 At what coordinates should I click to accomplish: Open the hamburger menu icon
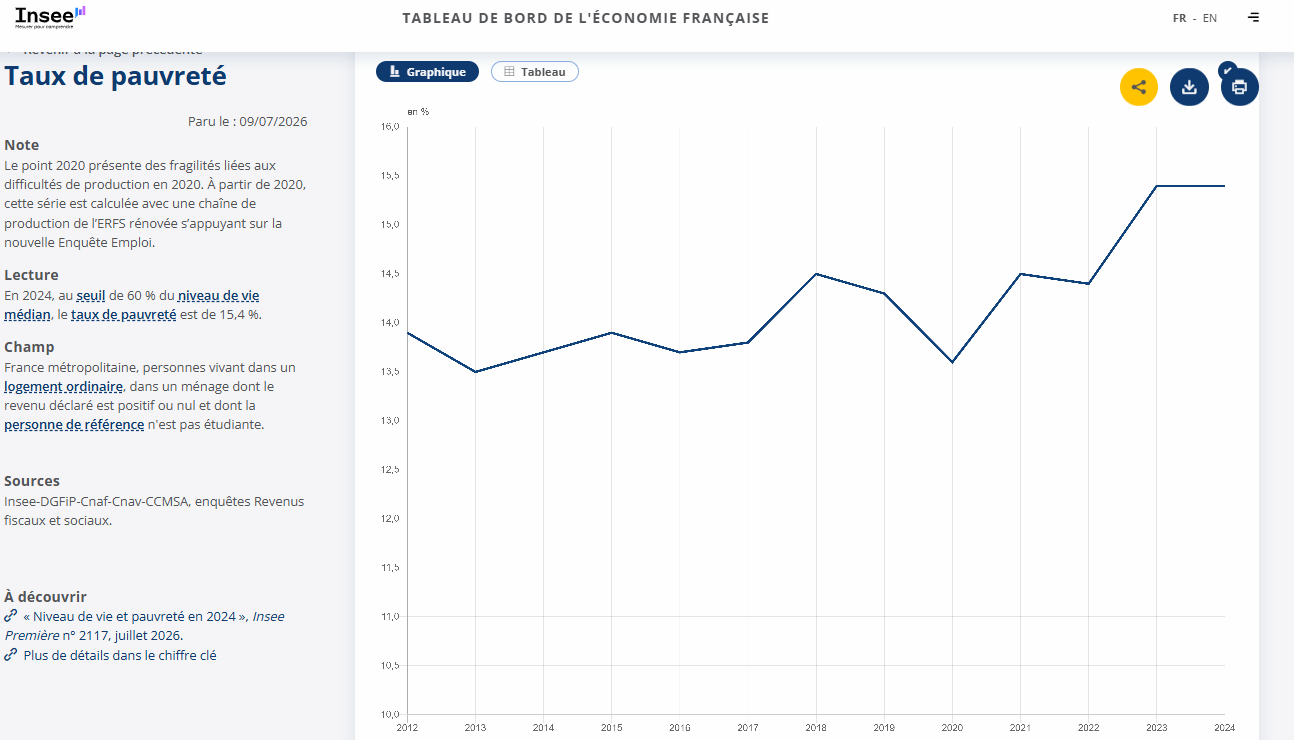pos(1254,18)
